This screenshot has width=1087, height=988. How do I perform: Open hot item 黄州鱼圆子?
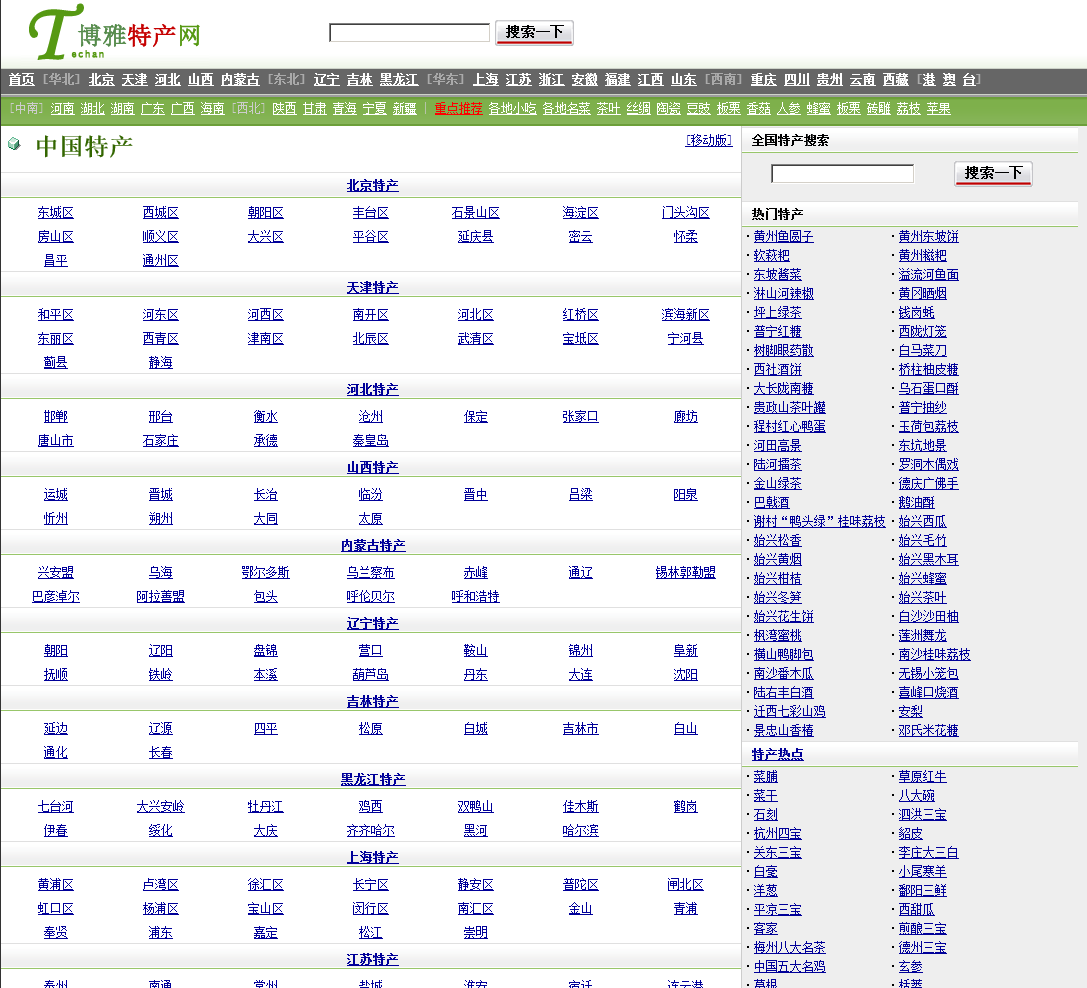point(783,236)
